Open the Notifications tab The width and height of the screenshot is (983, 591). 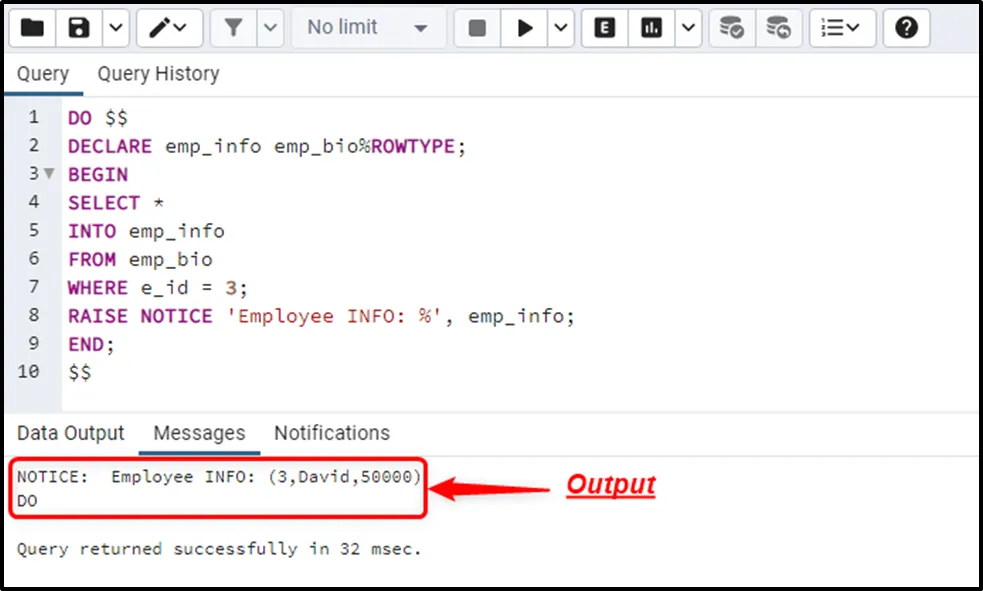click(332, 433)
